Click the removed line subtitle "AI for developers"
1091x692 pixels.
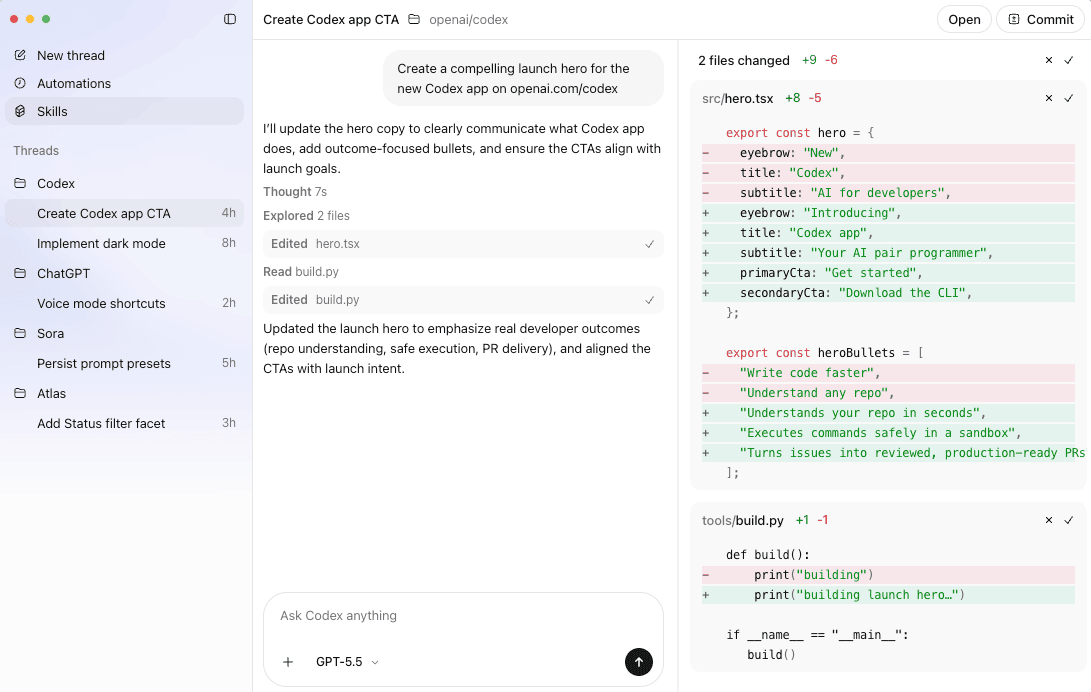[x=888, y=193]
